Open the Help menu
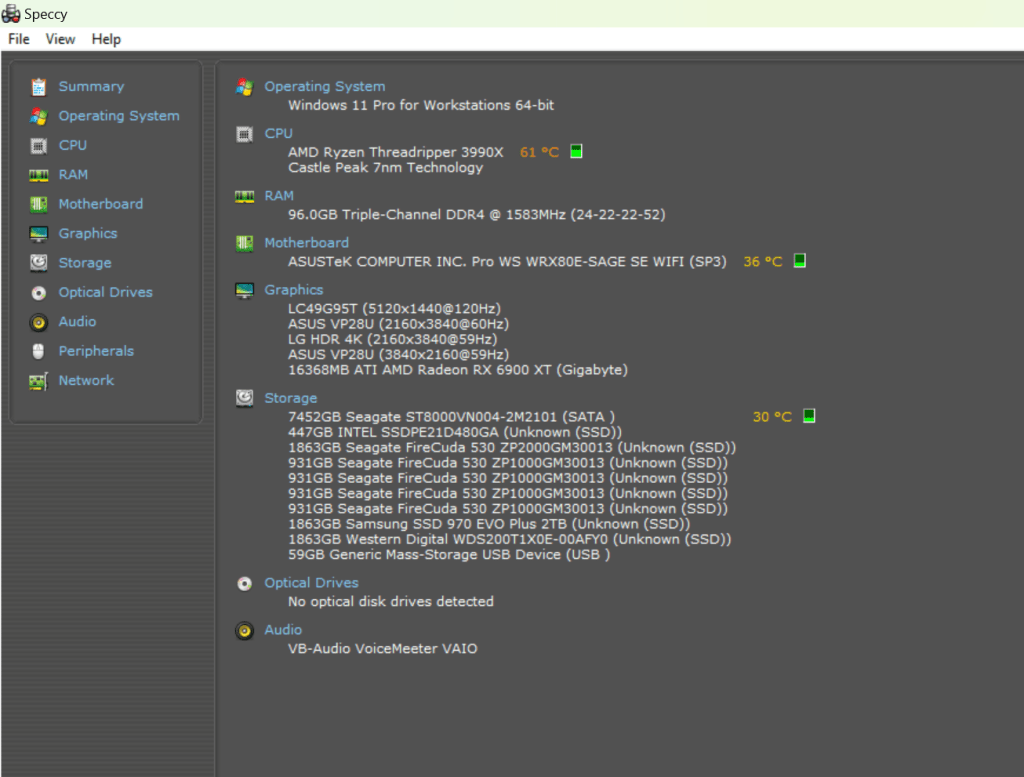 click(x=106, y=39)
